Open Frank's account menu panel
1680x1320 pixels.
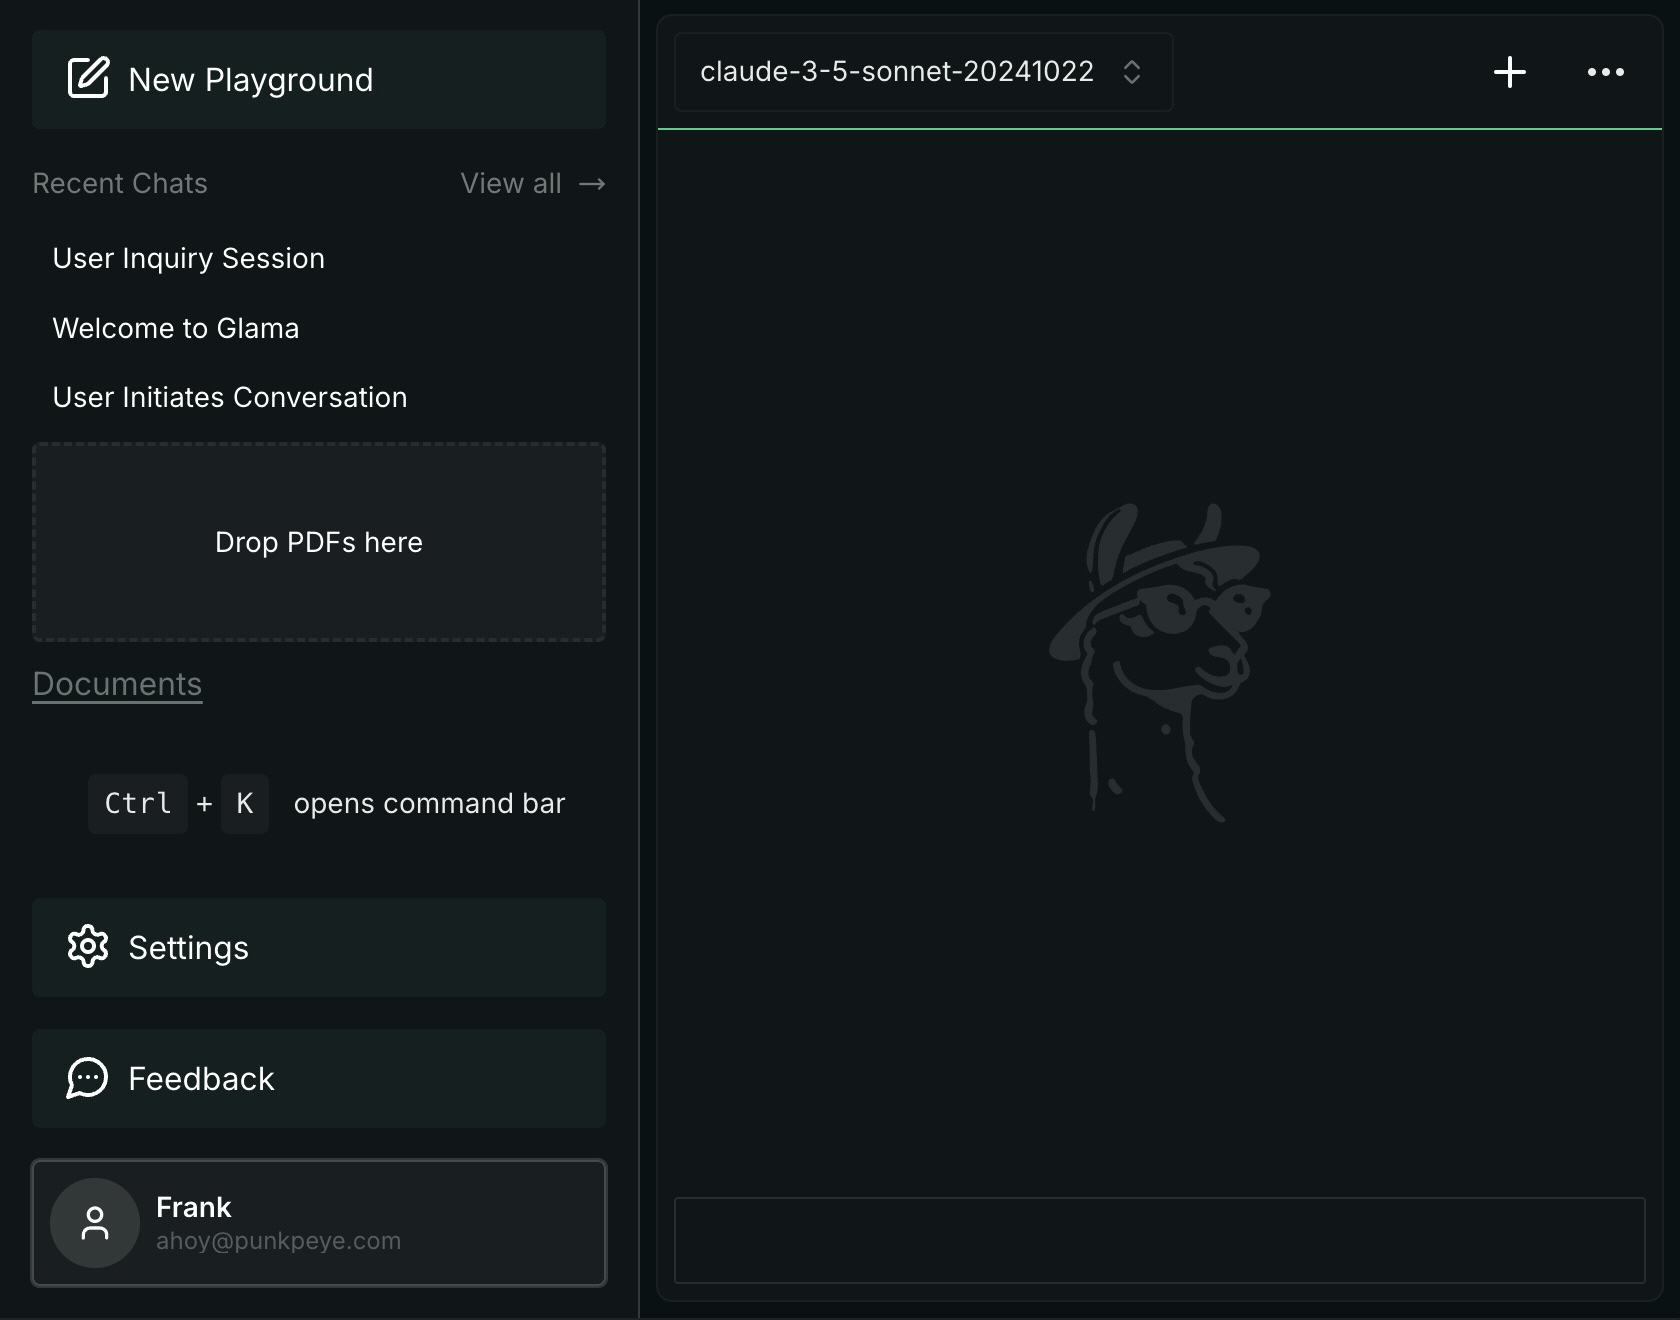[319, 1222]
